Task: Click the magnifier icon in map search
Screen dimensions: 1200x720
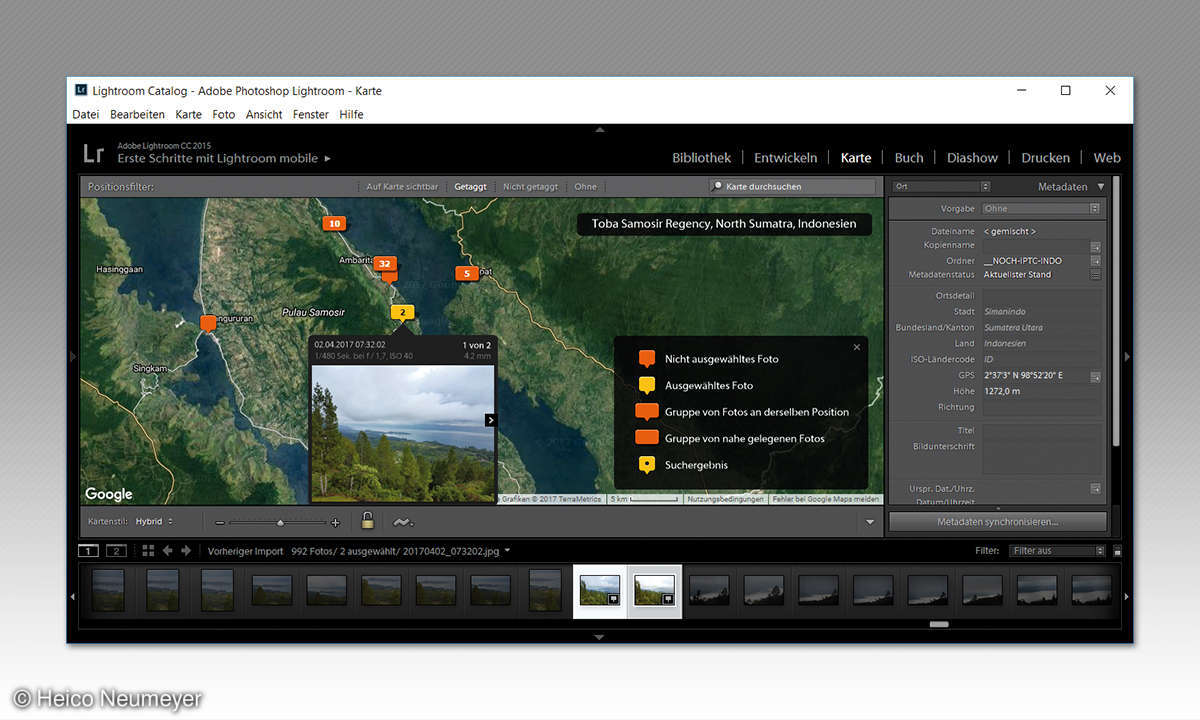Action: 717,186
